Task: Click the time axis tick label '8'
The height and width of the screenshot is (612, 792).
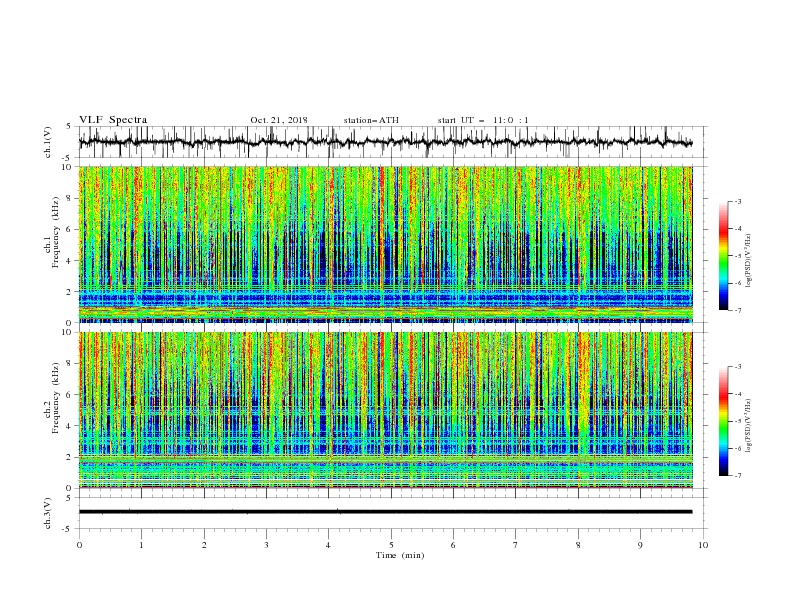Action: 578,545
